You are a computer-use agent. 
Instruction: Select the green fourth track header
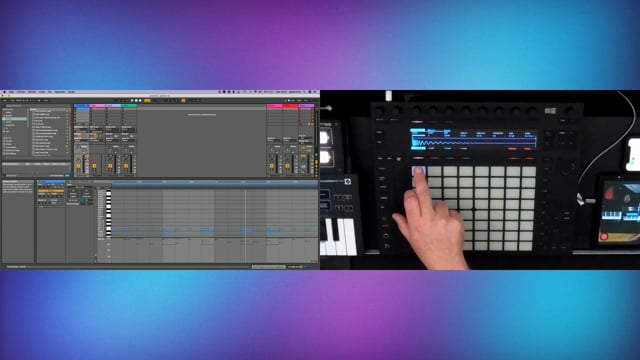point(129,106)
